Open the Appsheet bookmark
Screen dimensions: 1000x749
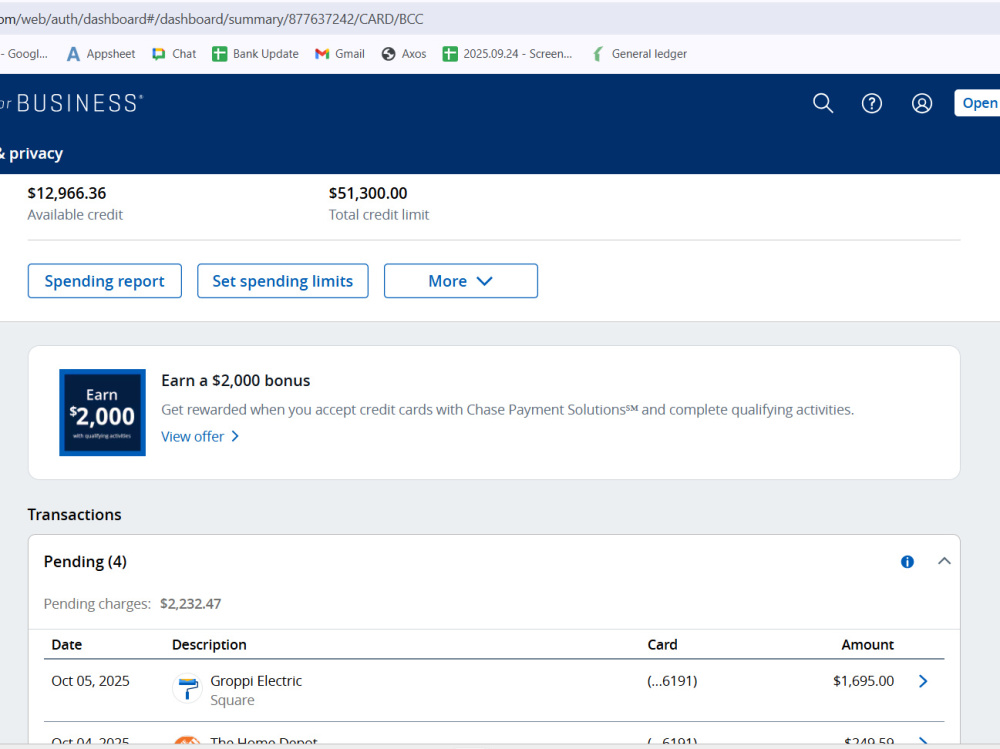101,54
